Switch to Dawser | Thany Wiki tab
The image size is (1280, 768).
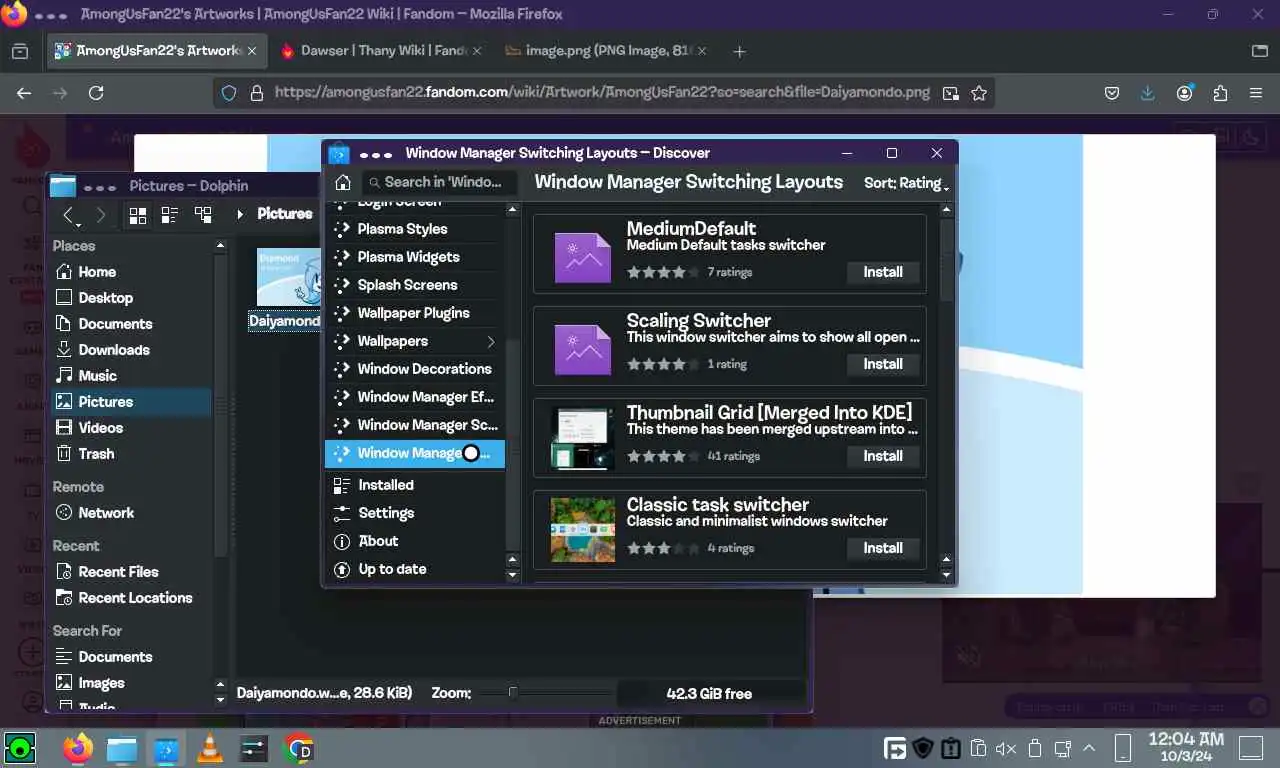pos(380,51)
